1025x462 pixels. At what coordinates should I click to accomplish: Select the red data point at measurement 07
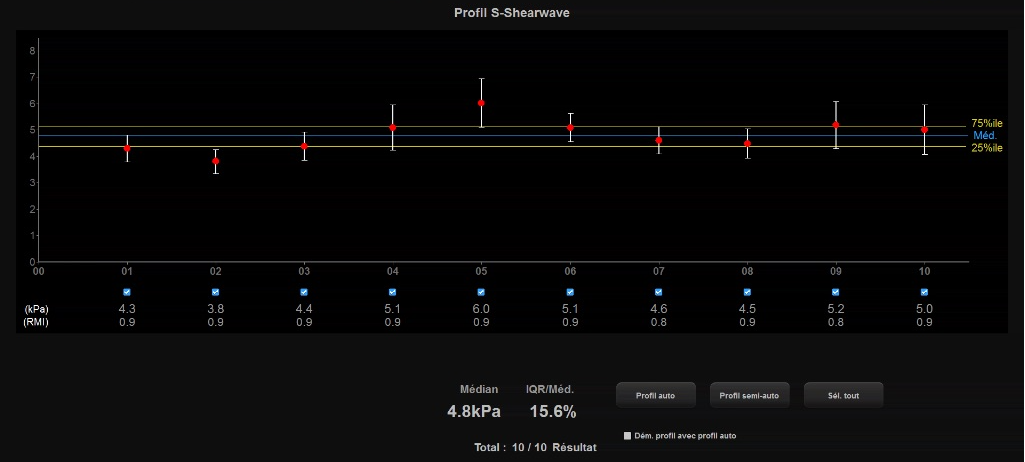pyautogui.click(x=658, y=140)
